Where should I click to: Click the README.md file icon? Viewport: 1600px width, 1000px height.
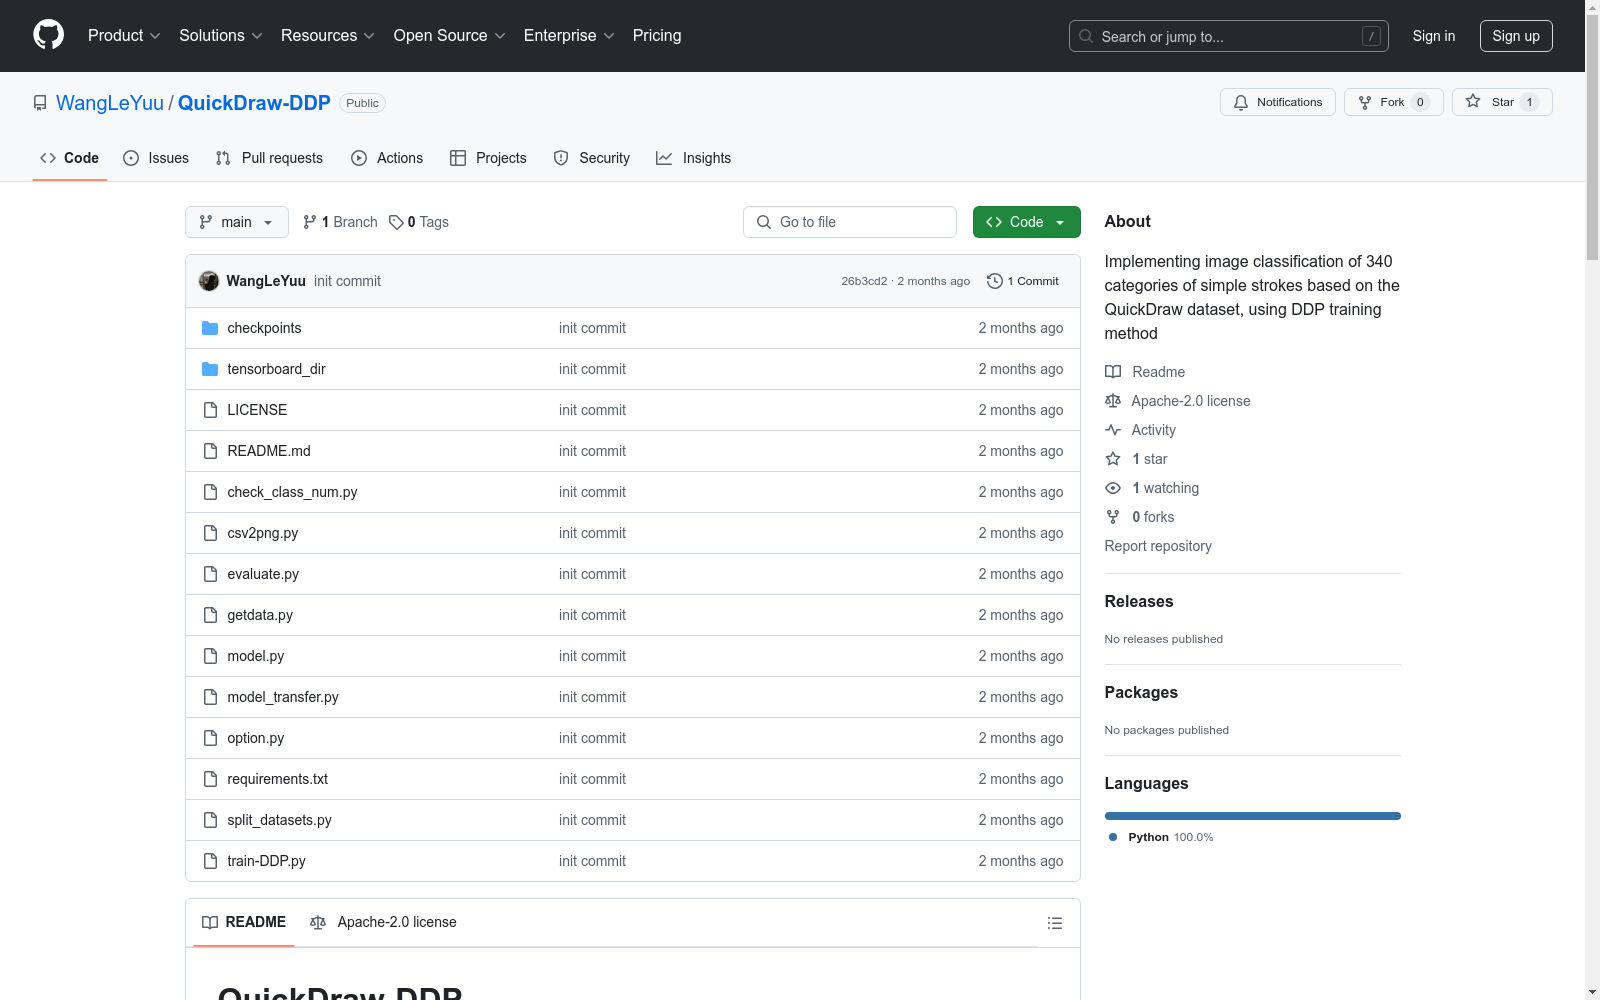(x=210, y=451)
